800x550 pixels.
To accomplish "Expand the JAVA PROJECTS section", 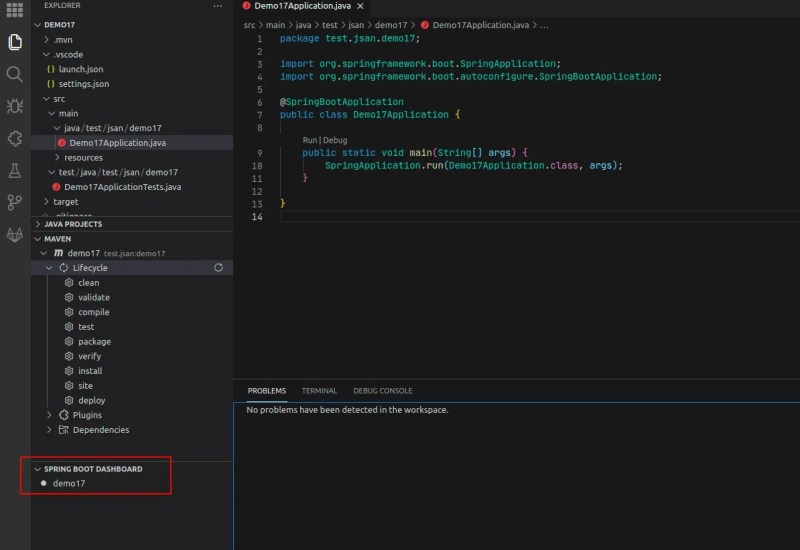I will point(37,224).
